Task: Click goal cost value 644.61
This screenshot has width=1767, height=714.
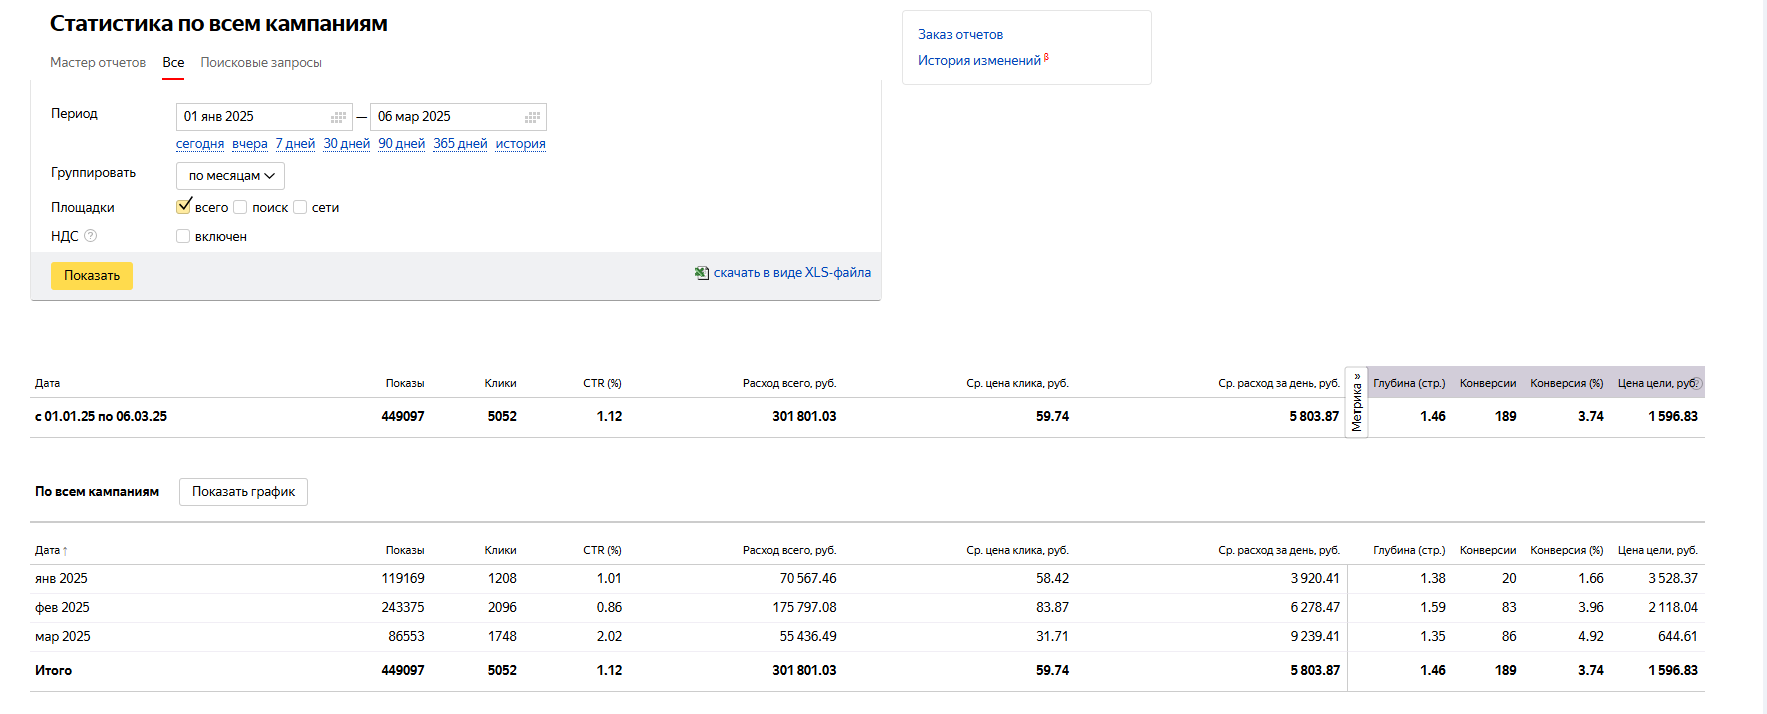Action: pyautogui.click(x=1678, y=637)
